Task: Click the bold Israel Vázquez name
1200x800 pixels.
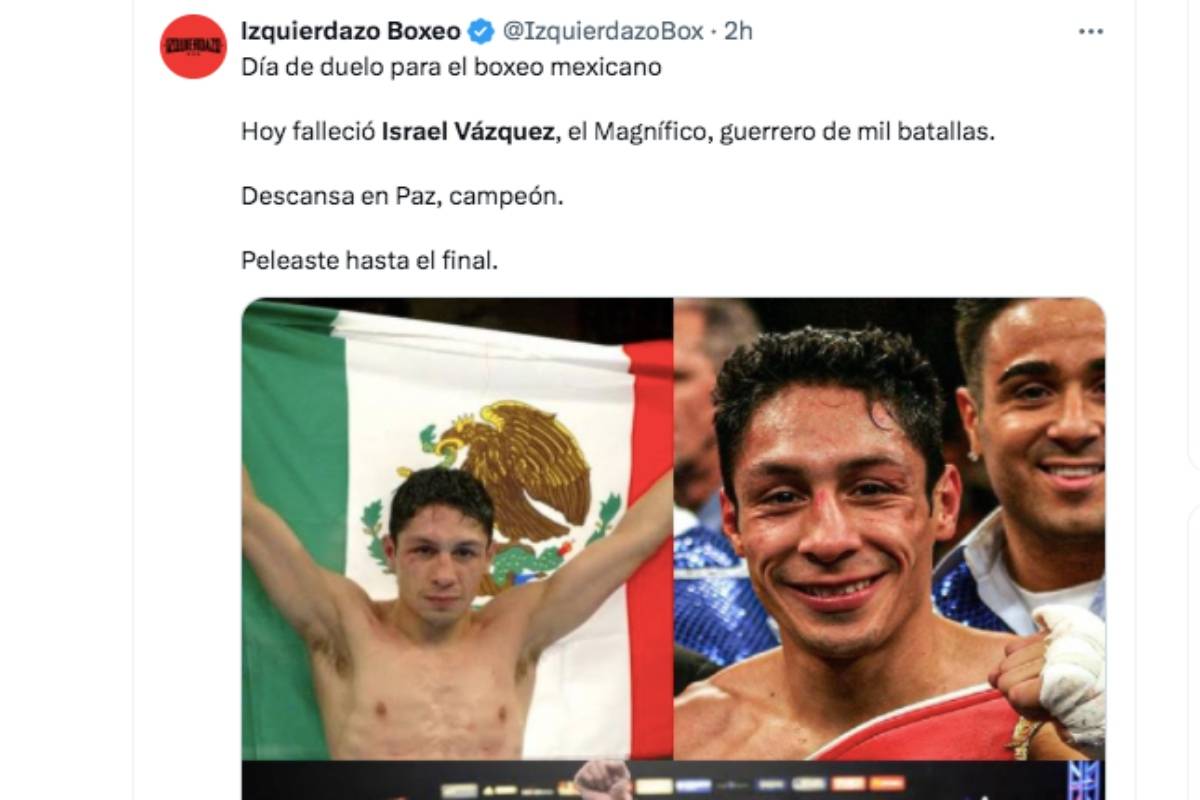Action: [467, 132]
